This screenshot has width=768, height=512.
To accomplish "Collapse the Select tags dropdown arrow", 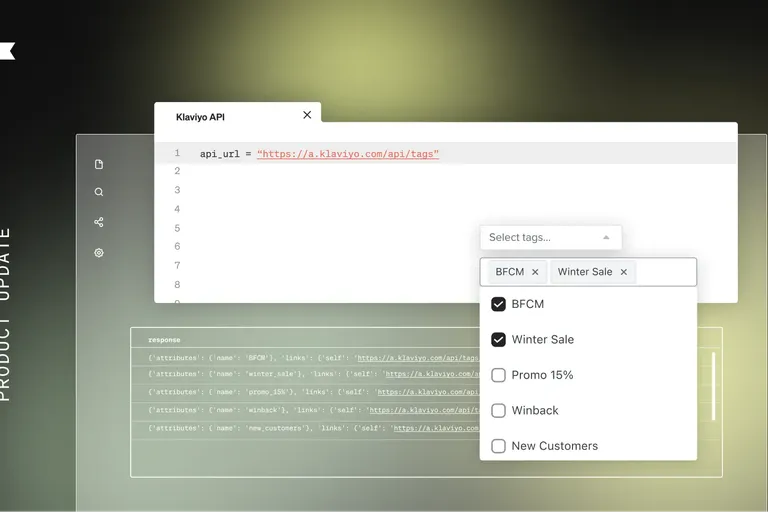I will 606,238.
